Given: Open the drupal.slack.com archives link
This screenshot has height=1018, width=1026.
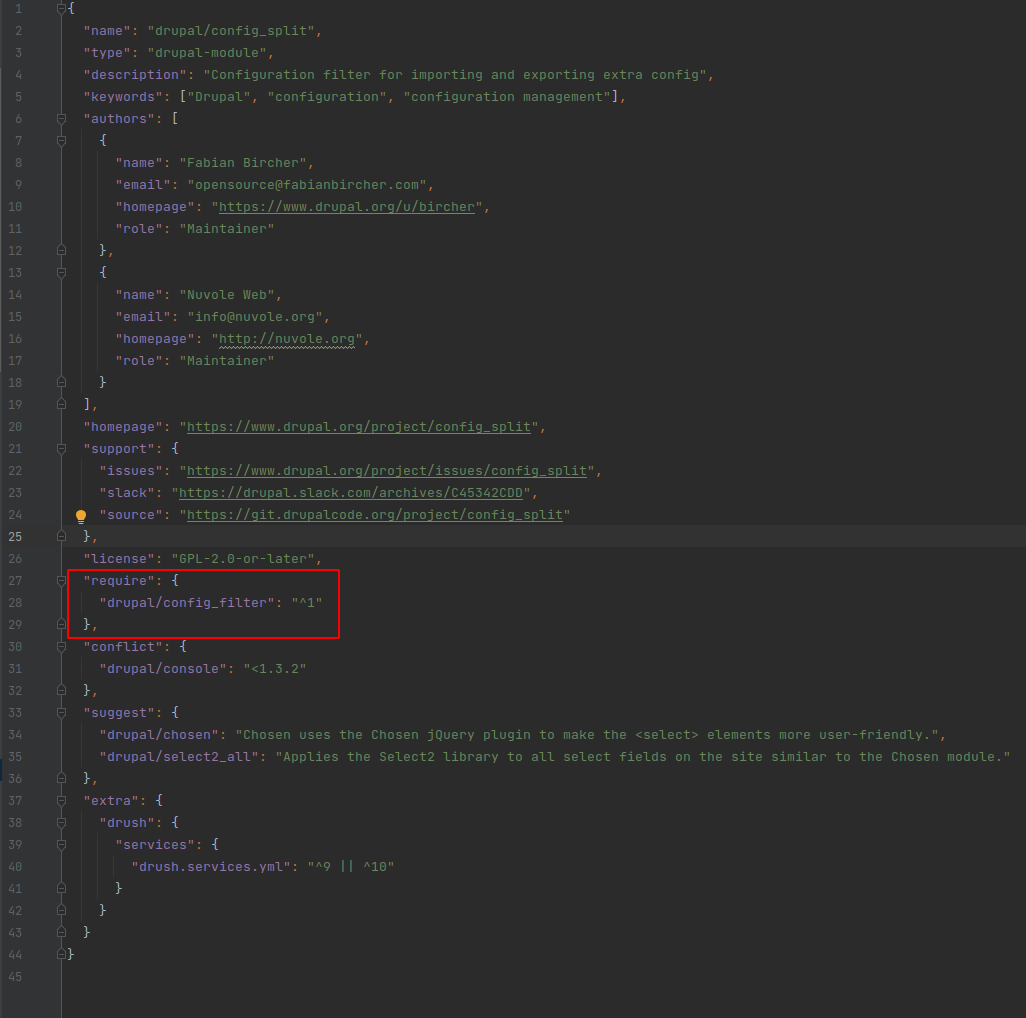Looking at the screenshot, I should click(x=351, y=493).
